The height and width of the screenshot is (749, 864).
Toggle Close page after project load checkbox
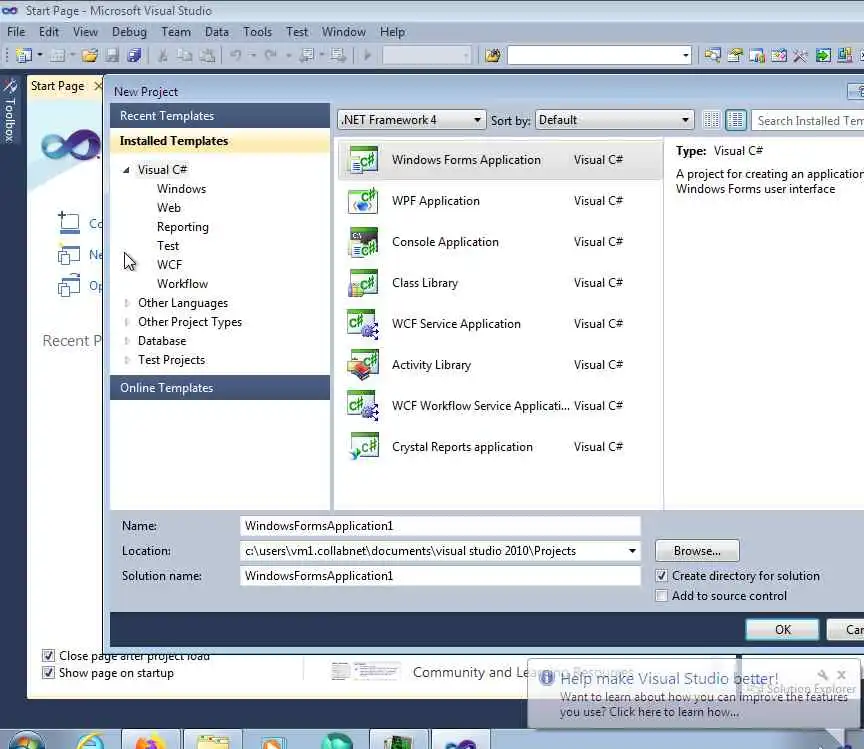pos(48,655)
